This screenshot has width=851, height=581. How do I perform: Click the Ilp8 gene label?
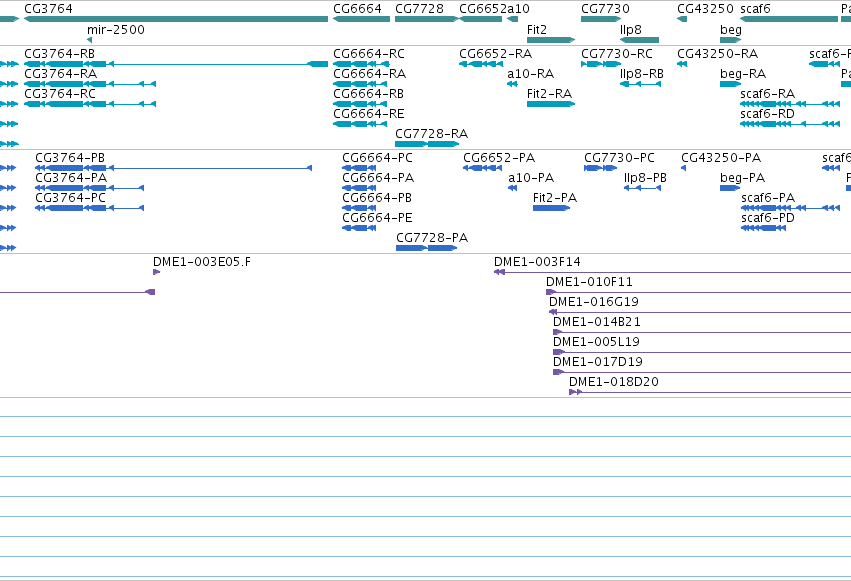[631, 30]
